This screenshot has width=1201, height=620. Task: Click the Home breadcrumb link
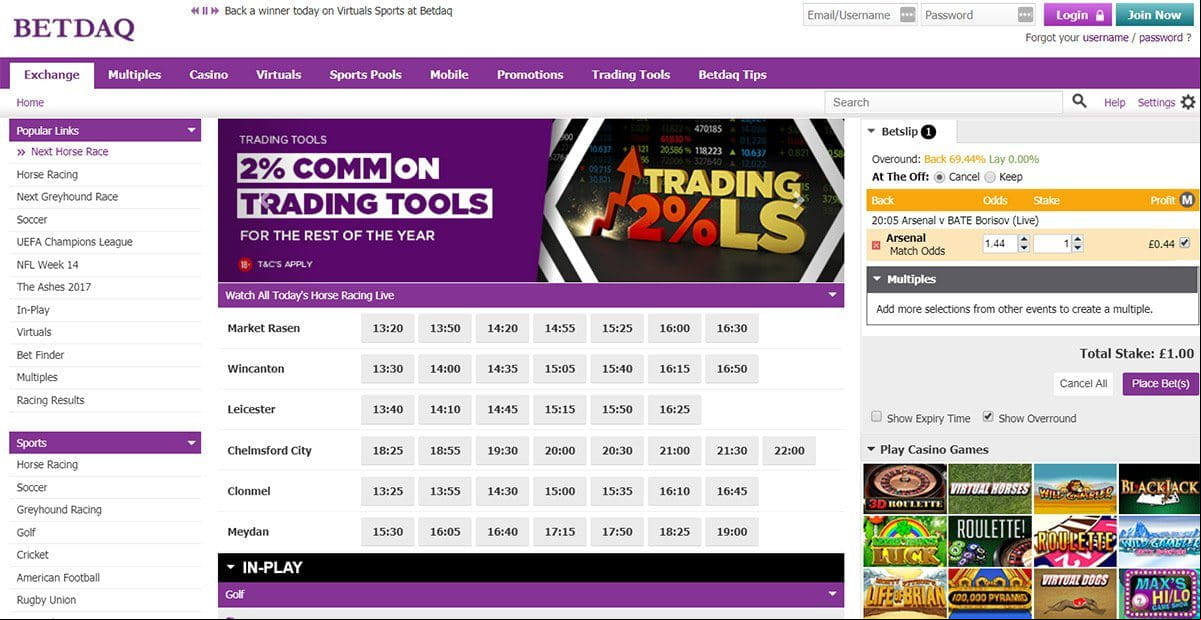30,103
